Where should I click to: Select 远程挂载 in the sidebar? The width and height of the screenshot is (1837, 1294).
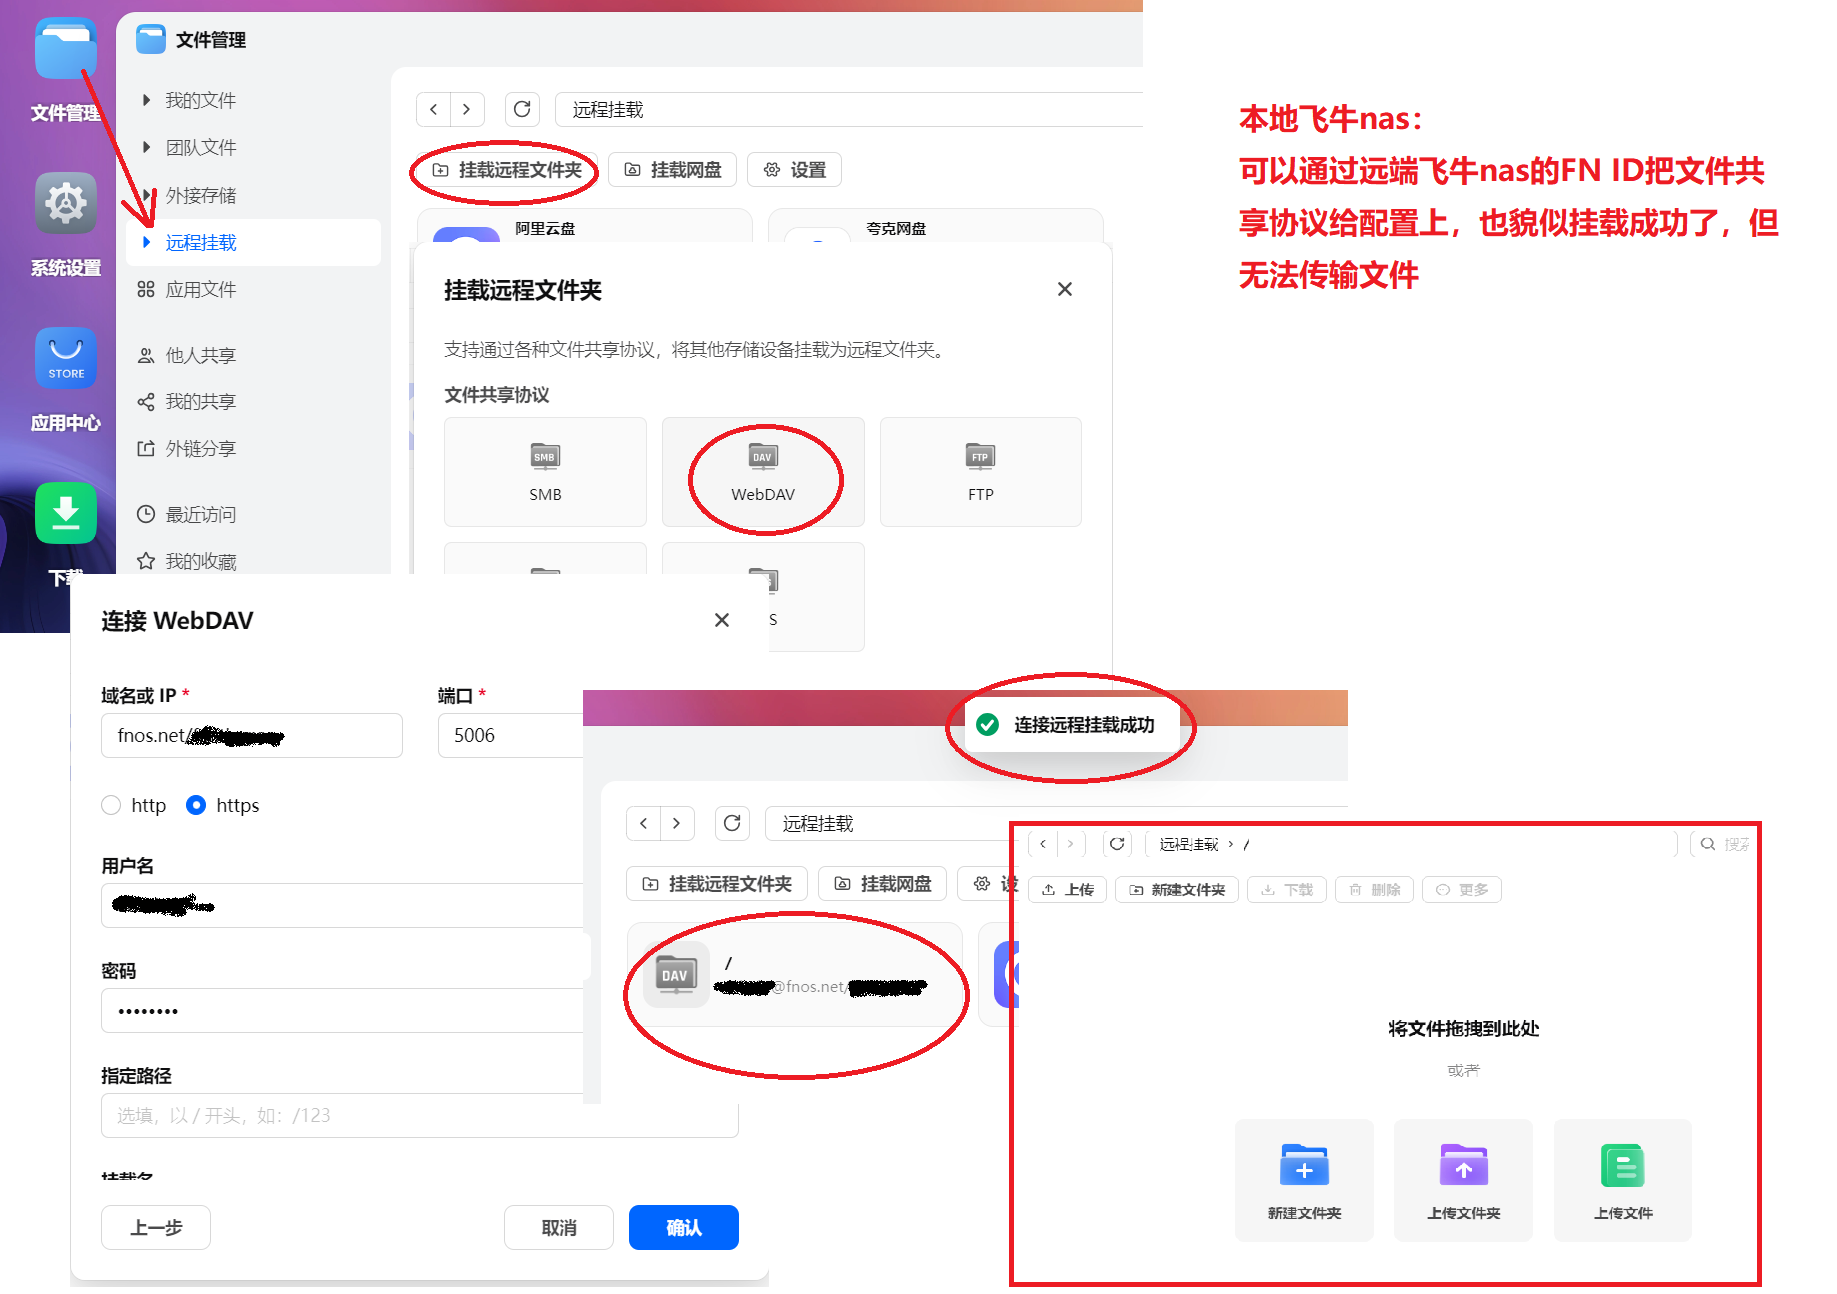253,243
